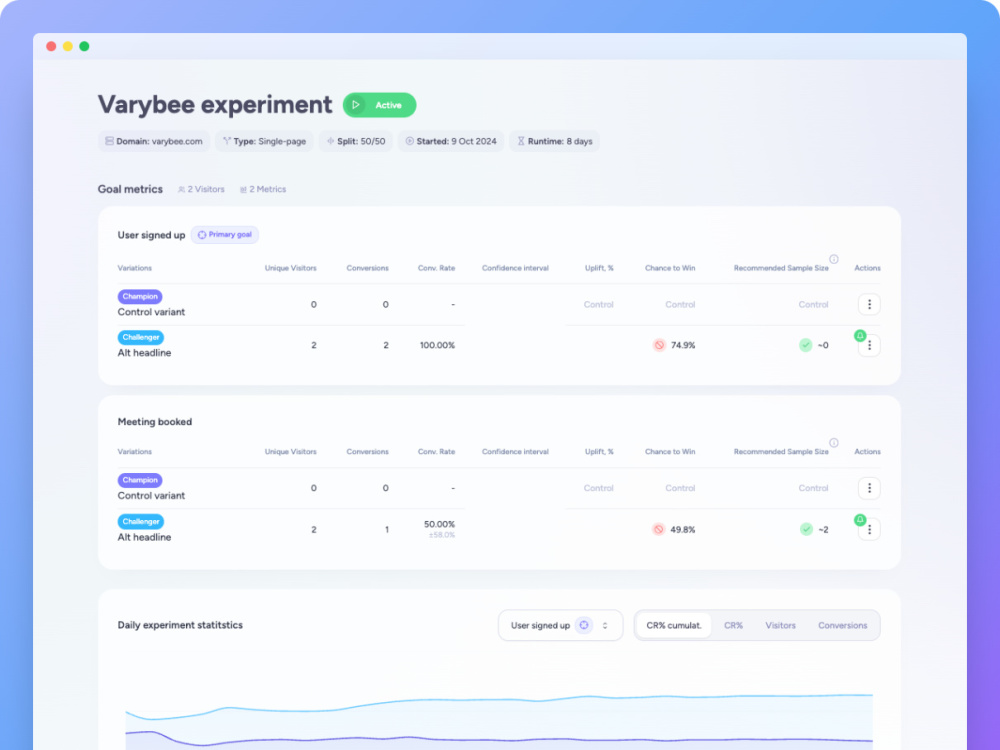Viewport: 1000px width, 750px height.
Task: Click the Chance to Win header in User signed up table
Action: click(670, 268)
